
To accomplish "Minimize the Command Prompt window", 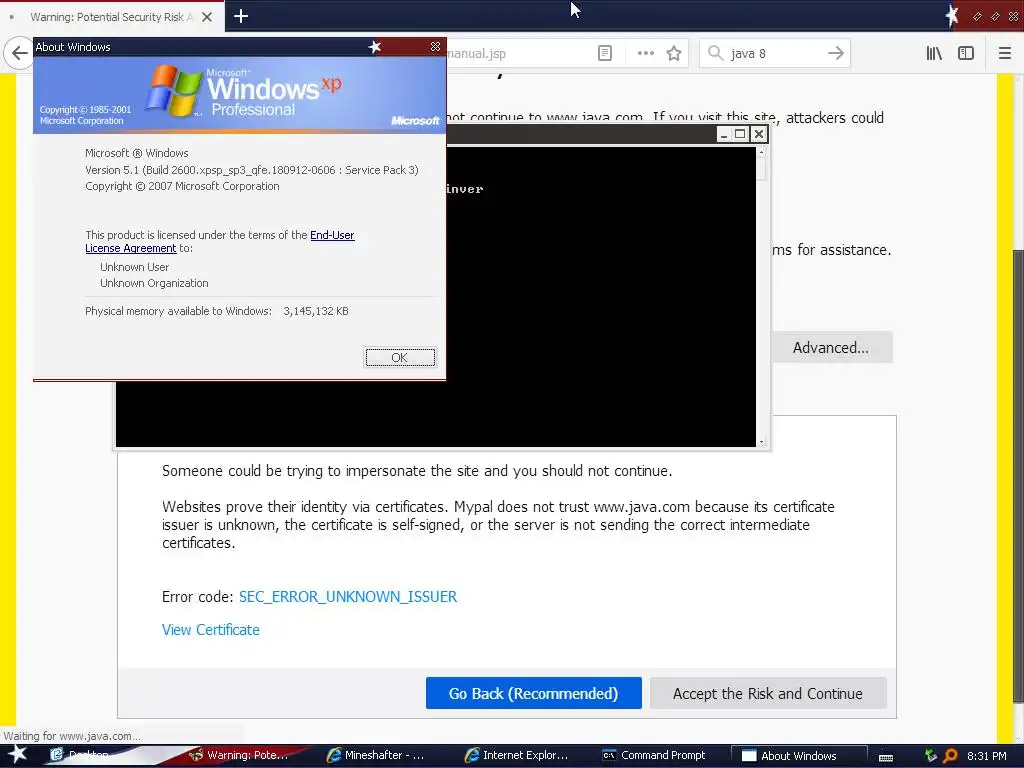I will 724,135.
